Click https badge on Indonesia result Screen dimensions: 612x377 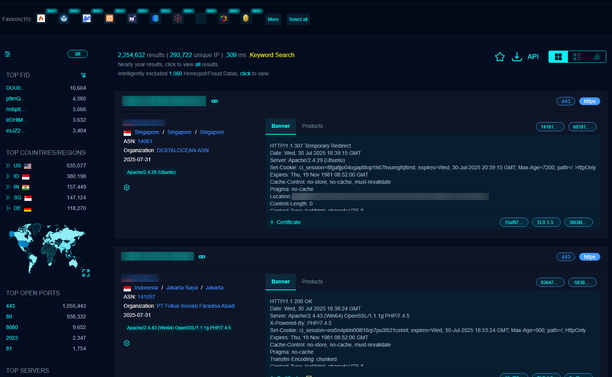point(589,257)
